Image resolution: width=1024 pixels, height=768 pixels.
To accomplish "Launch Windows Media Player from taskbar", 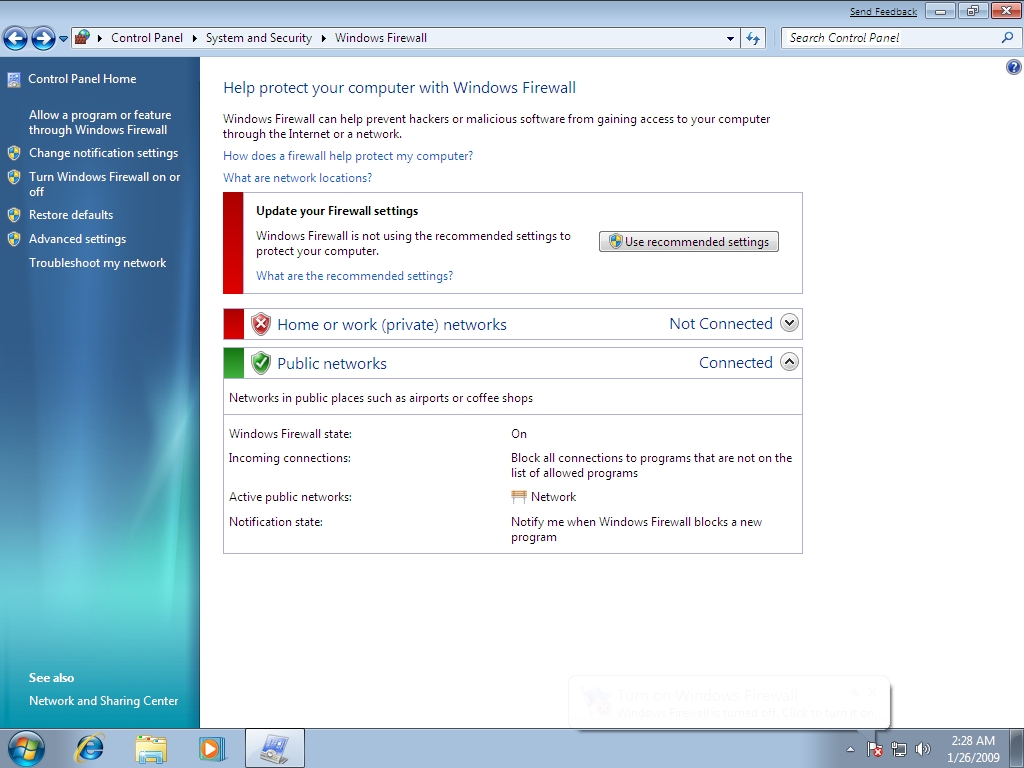I will (212, 748).
